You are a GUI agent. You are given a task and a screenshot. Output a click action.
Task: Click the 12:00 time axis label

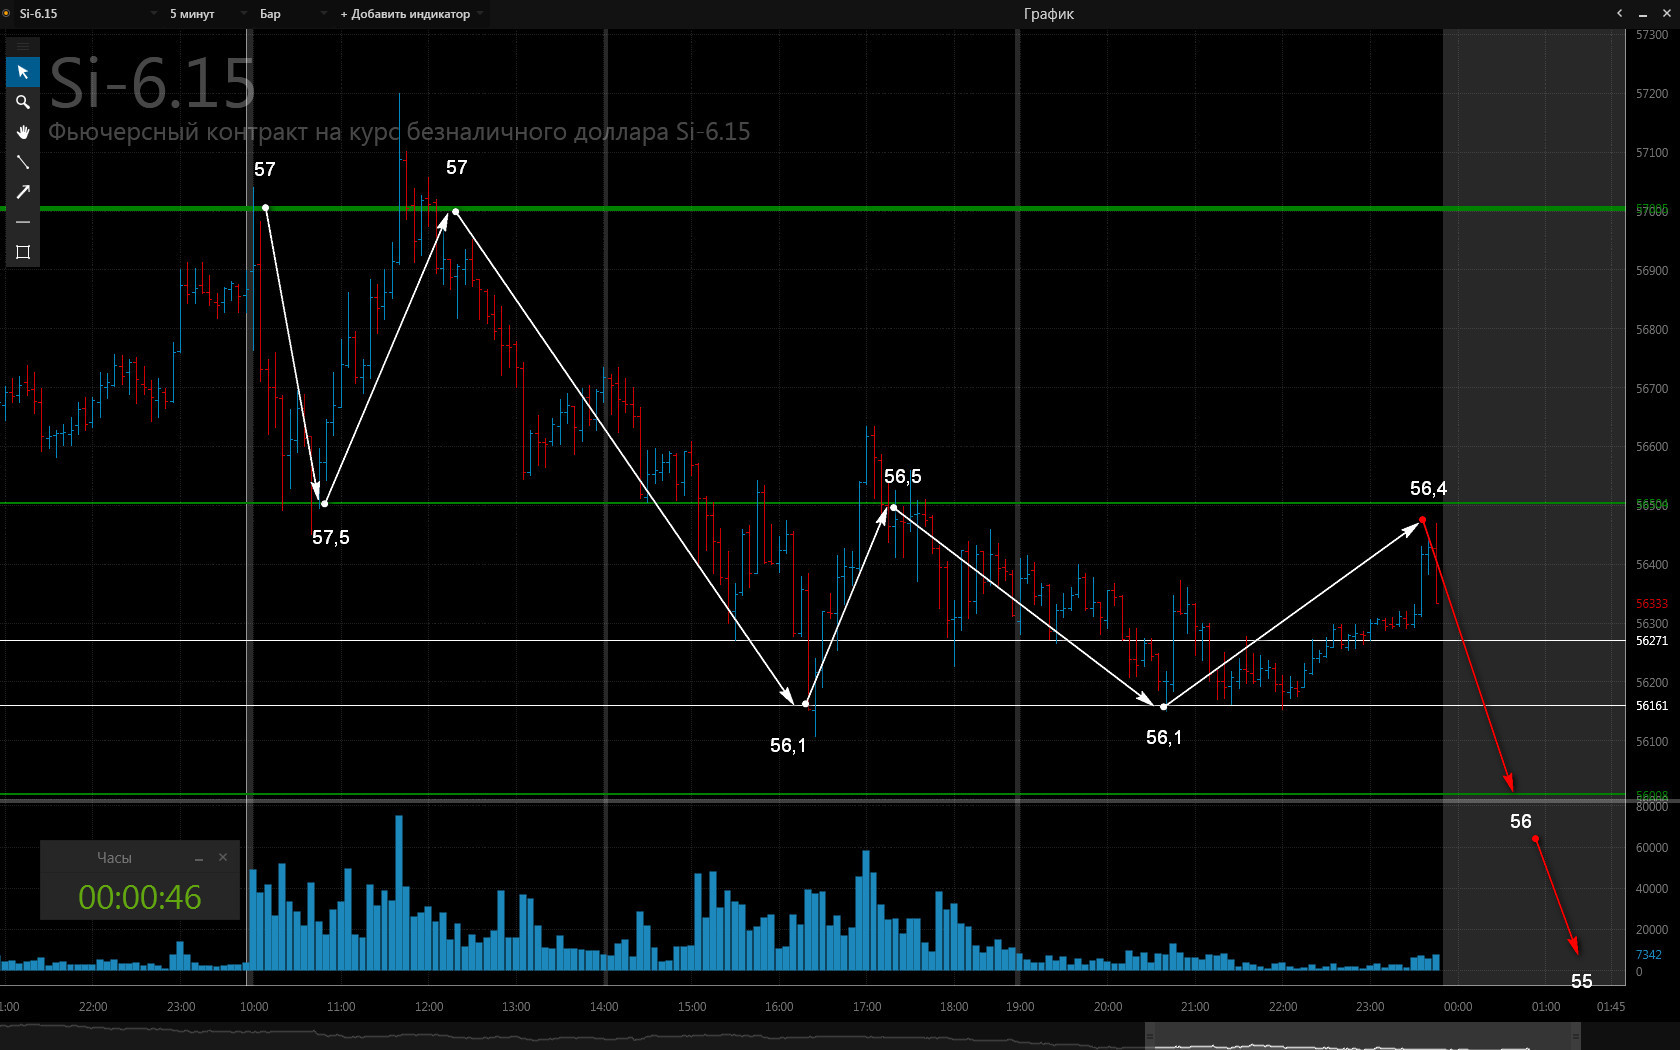click(429, 1007)
